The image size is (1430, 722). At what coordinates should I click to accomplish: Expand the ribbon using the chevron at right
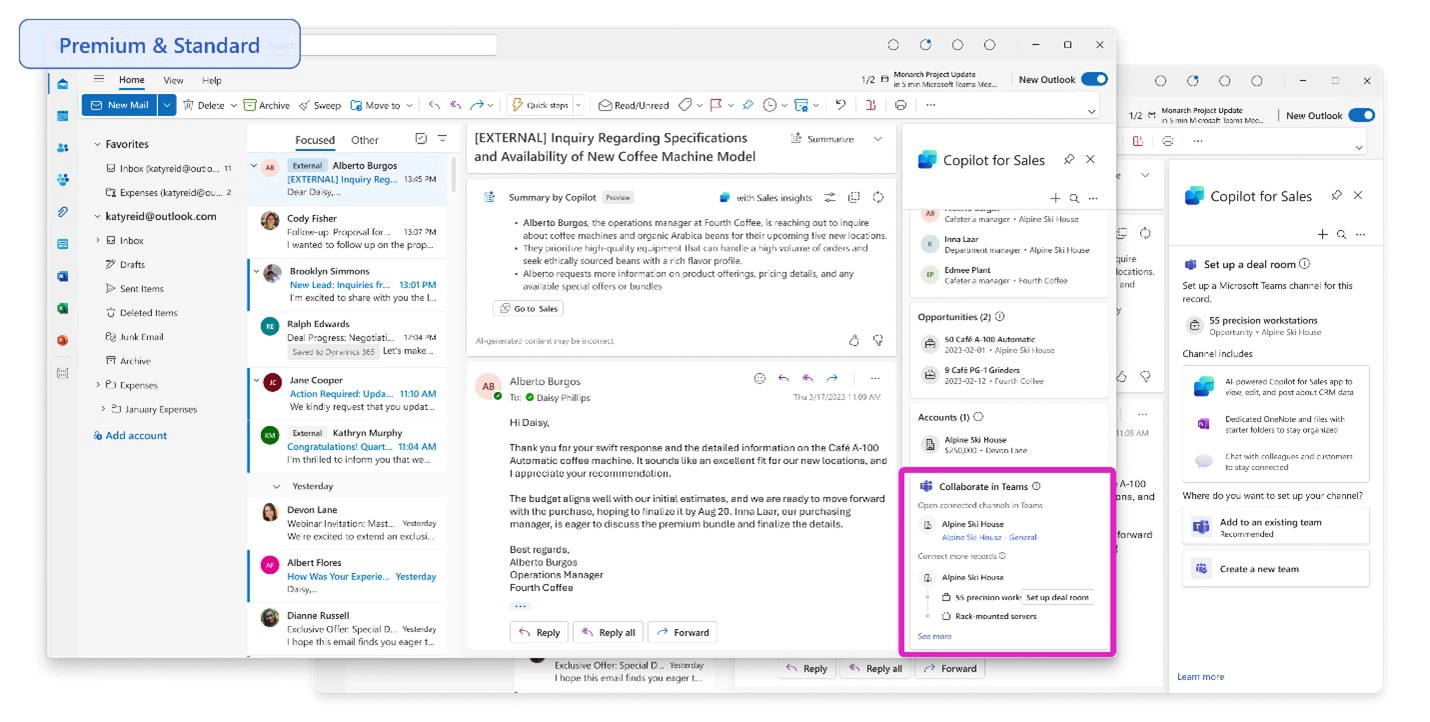coord(1092,111)
